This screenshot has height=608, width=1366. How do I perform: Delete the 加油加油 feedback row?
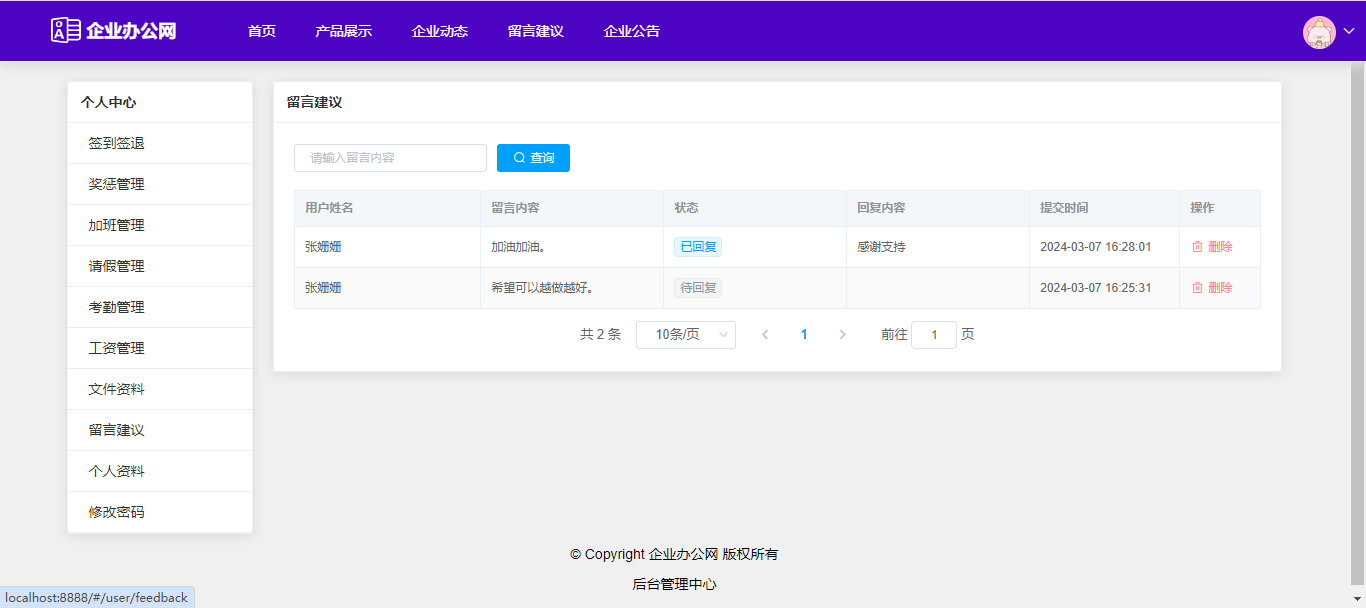(x=1212, y=247)
